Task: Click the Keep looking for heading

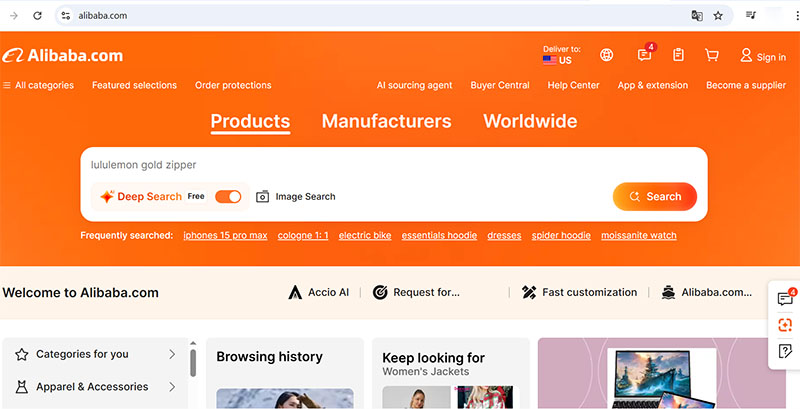Action: [433, 357]
